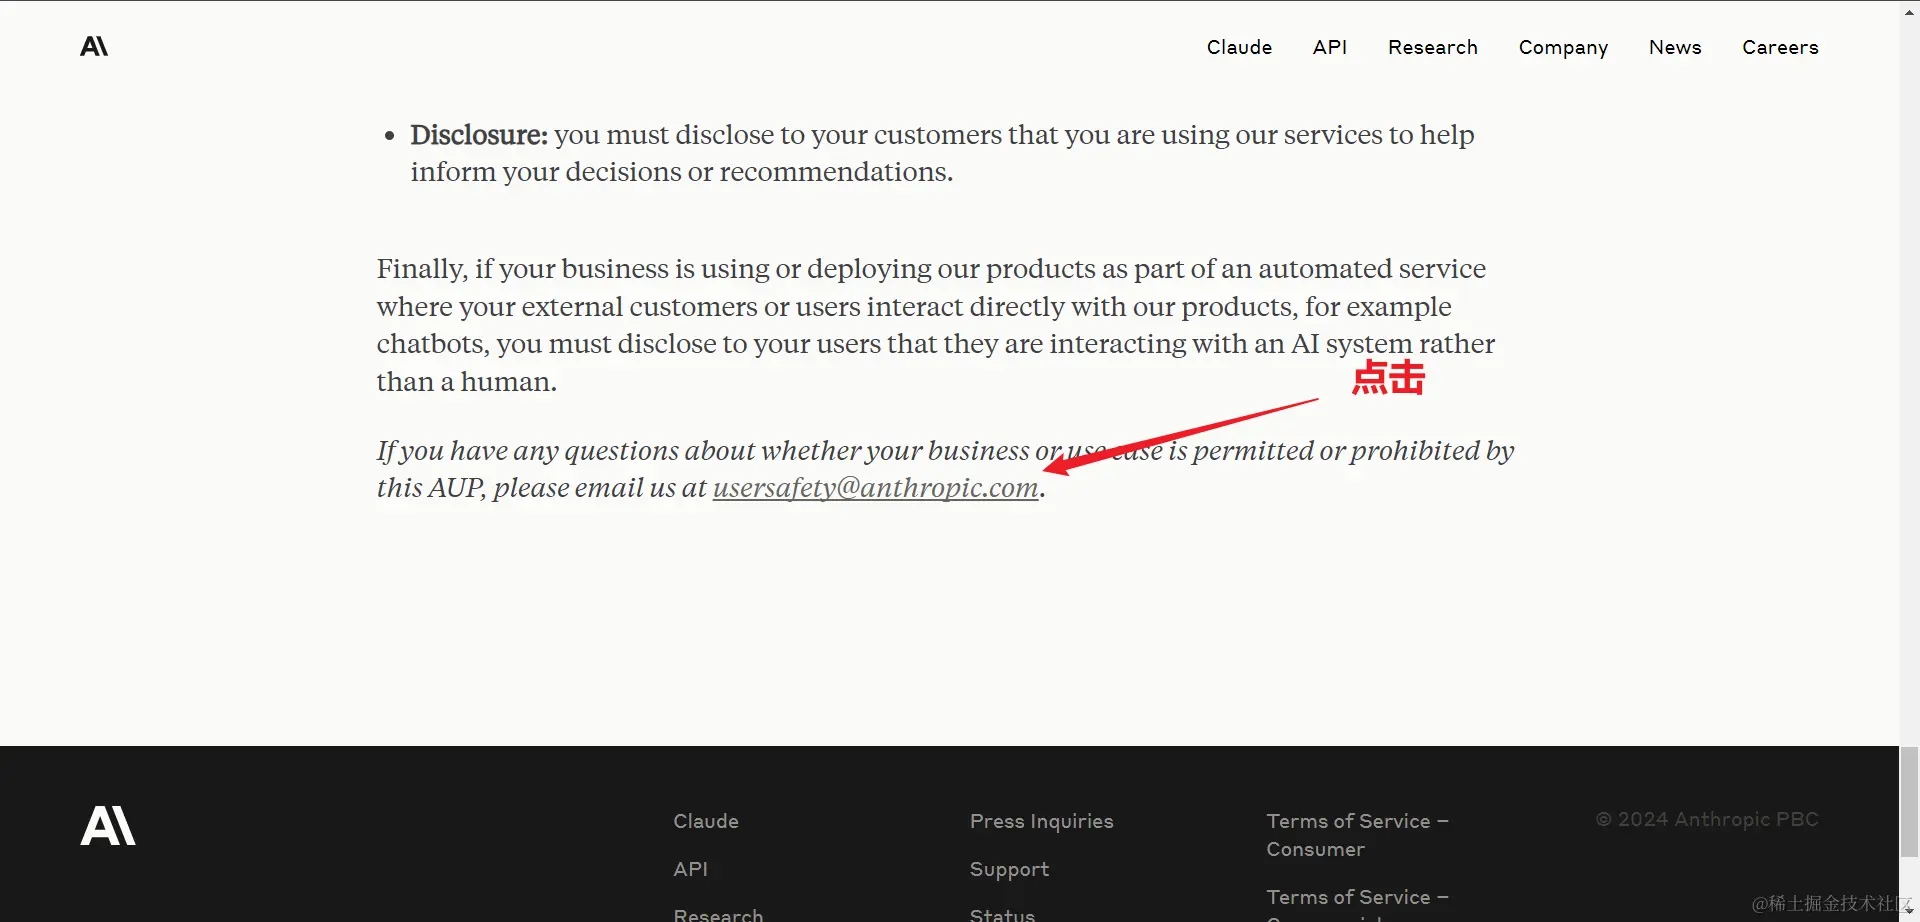
Task: Open Press Inquiries in the footer
Action: tap(1041, 821)
